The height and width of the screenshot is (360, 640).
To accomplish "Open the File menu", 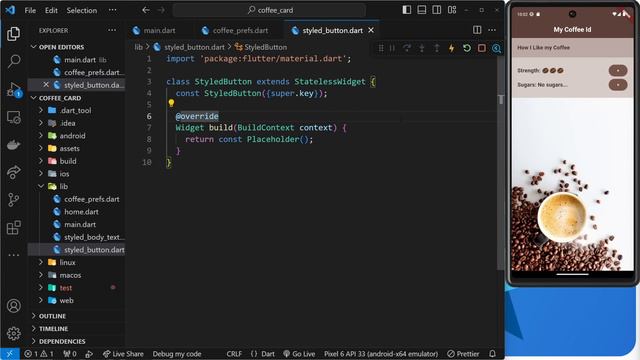I will [x=30, y=10].
